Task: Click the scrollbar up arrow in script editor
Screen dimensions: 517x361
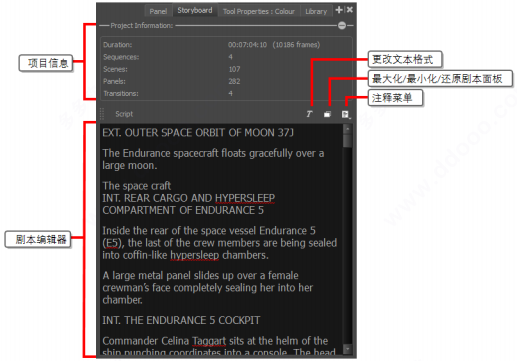Action: [x=347, y=128]
